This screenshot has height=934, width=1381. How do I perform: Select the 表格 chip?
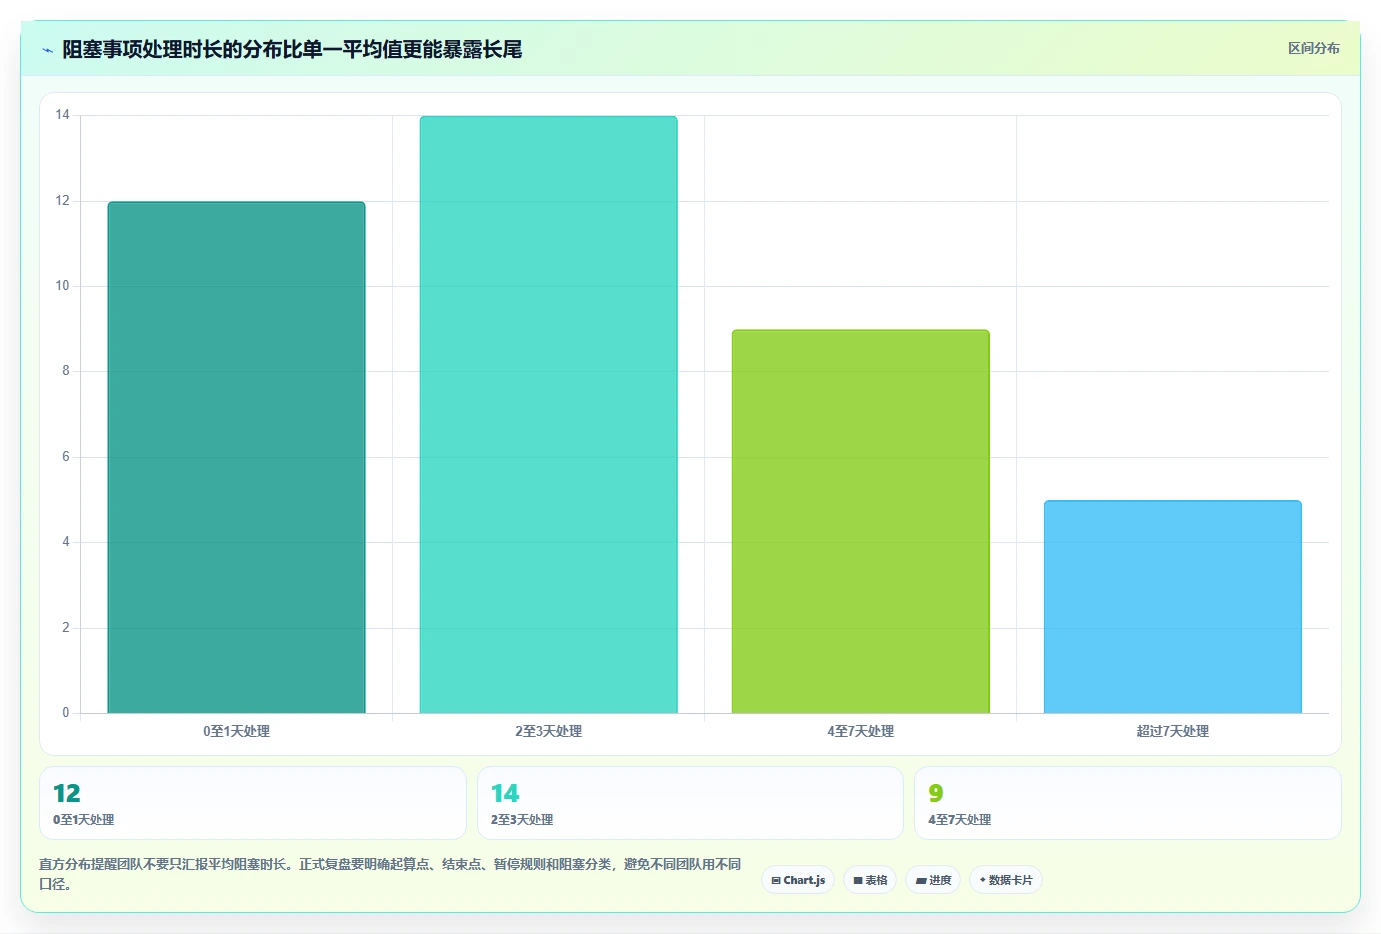click(x=870, y=880)
